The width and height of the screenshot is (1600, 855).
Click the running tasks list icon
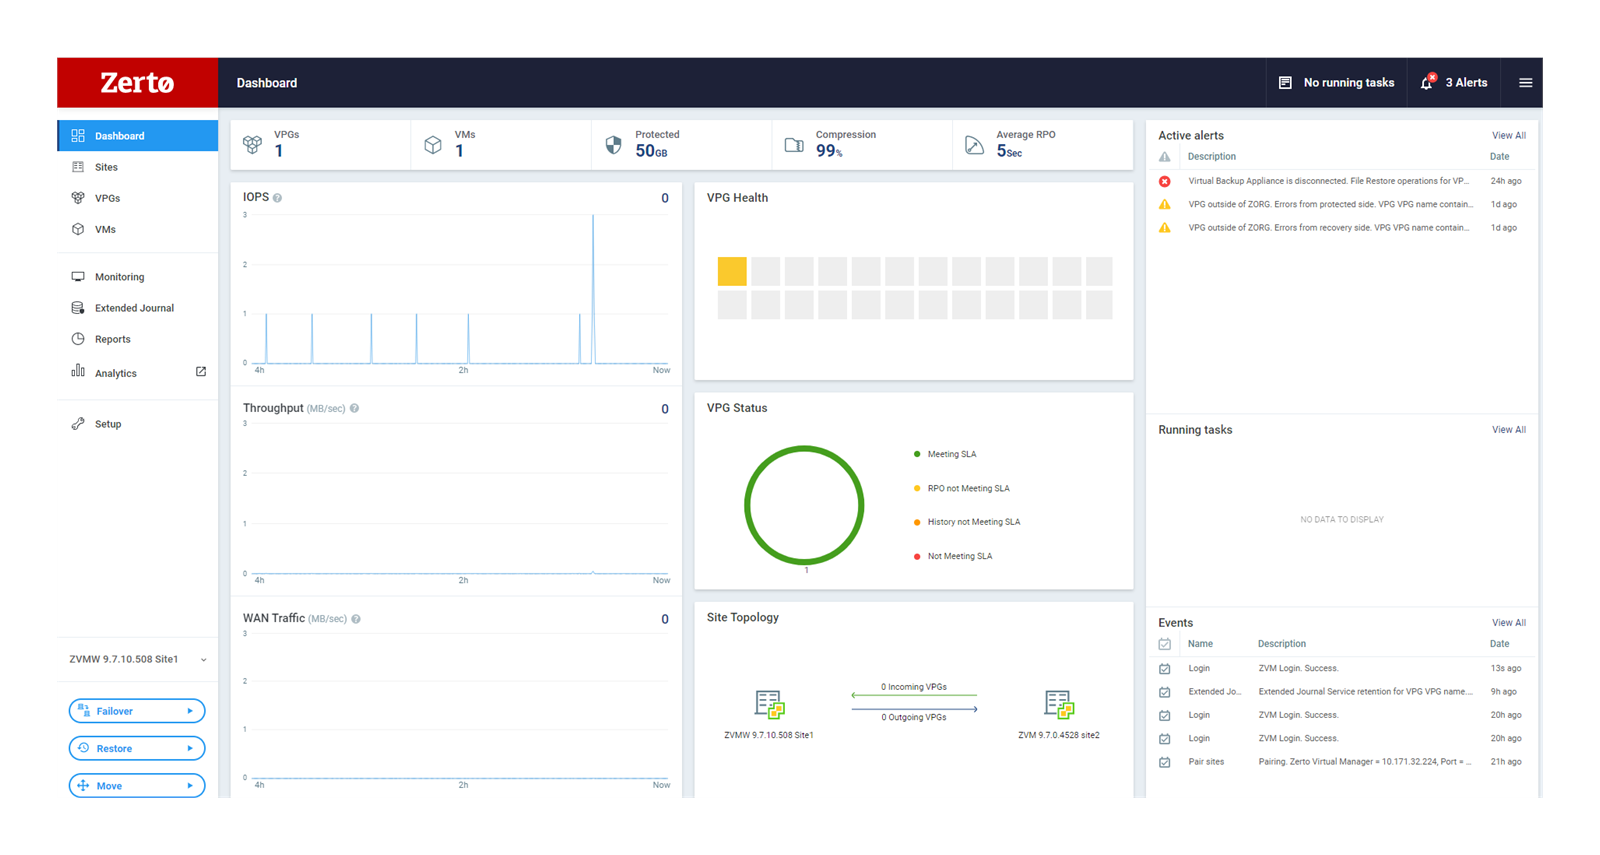coord(1285,83)
